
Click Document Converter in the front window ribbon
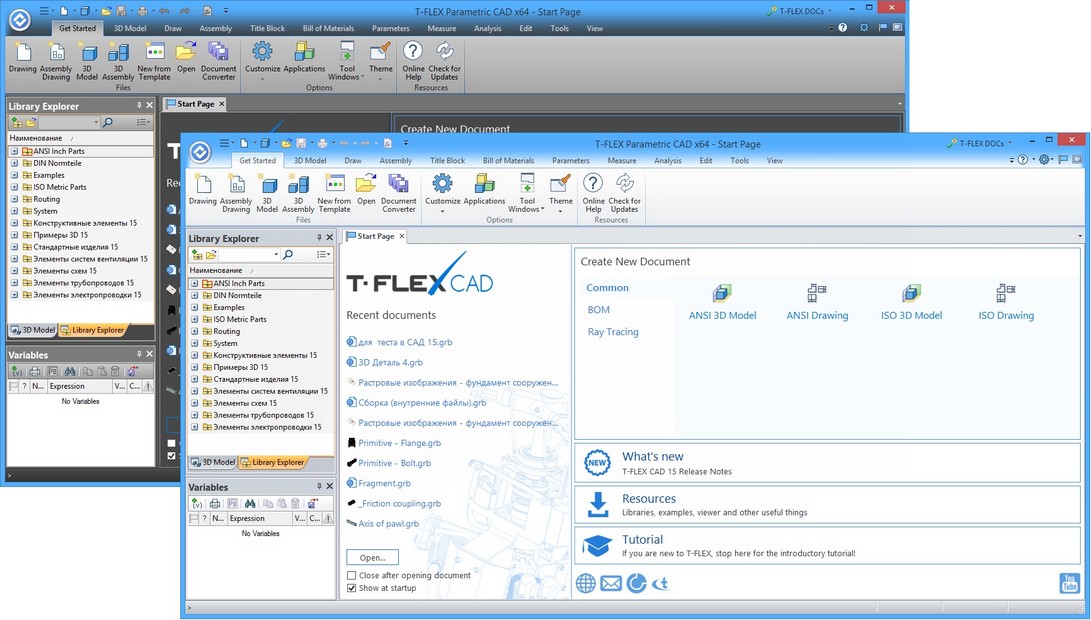pyautogui.click(x=399, y=192)
